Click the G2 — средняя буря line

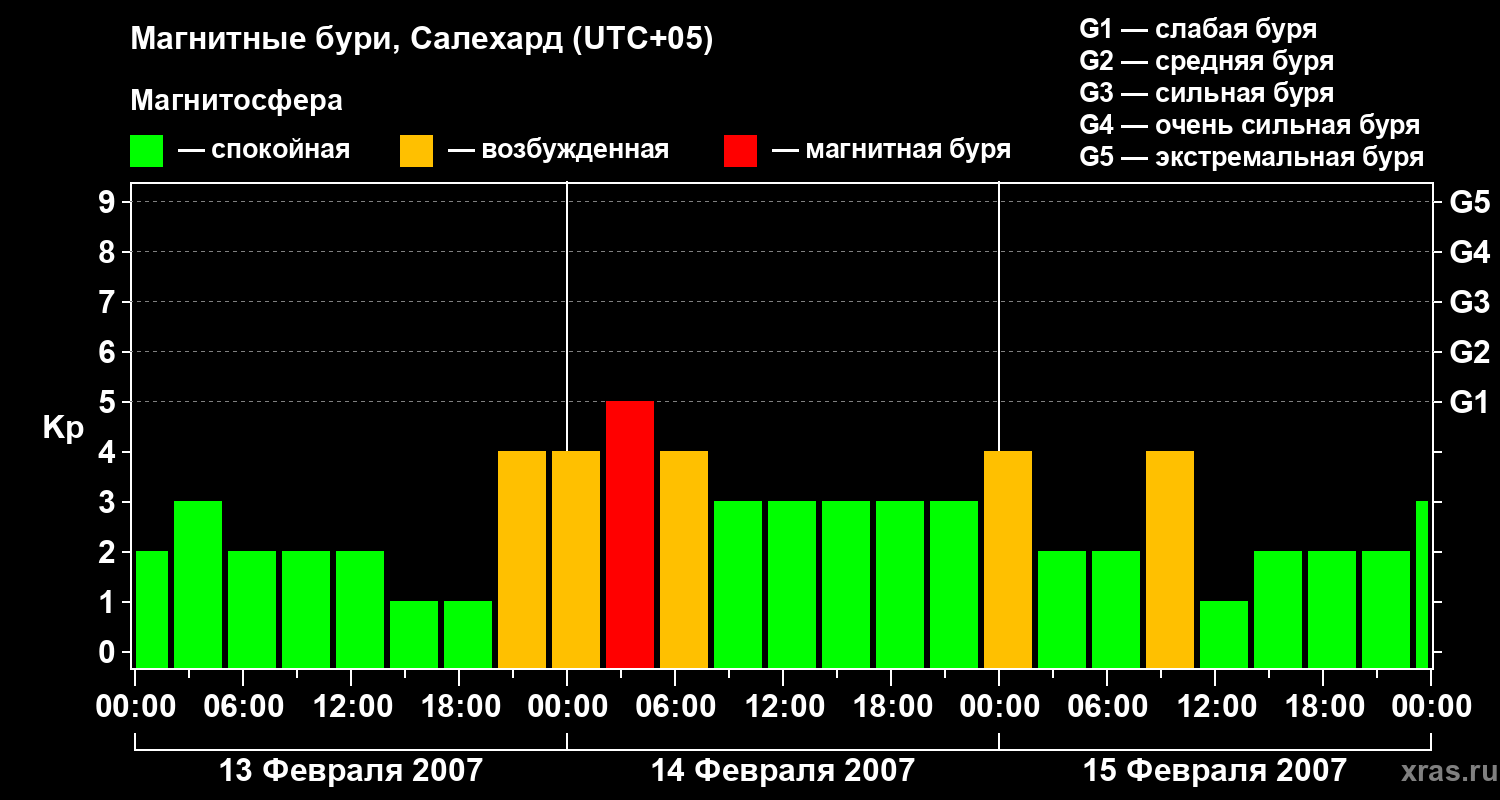(1206, 61)
